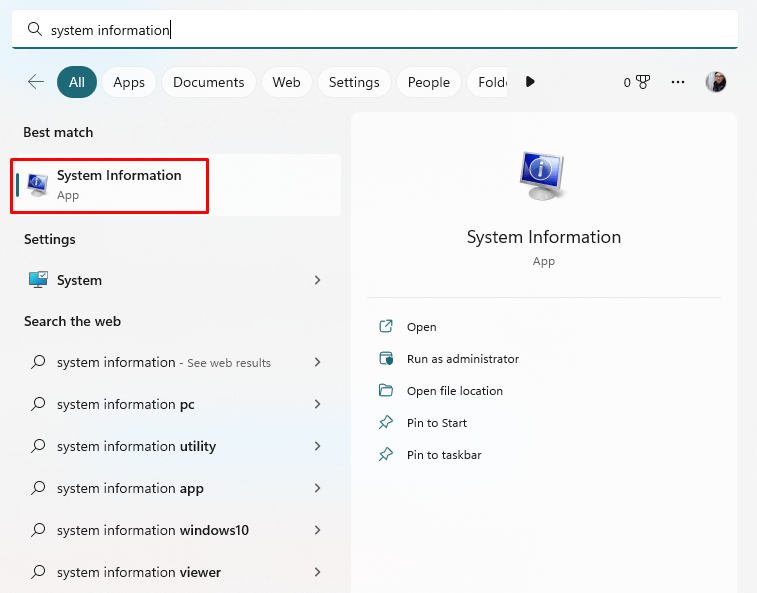Click the System Information app icon in best match
Image resolution: width=757 pixels, height=593 pixels.
point(38,184)
